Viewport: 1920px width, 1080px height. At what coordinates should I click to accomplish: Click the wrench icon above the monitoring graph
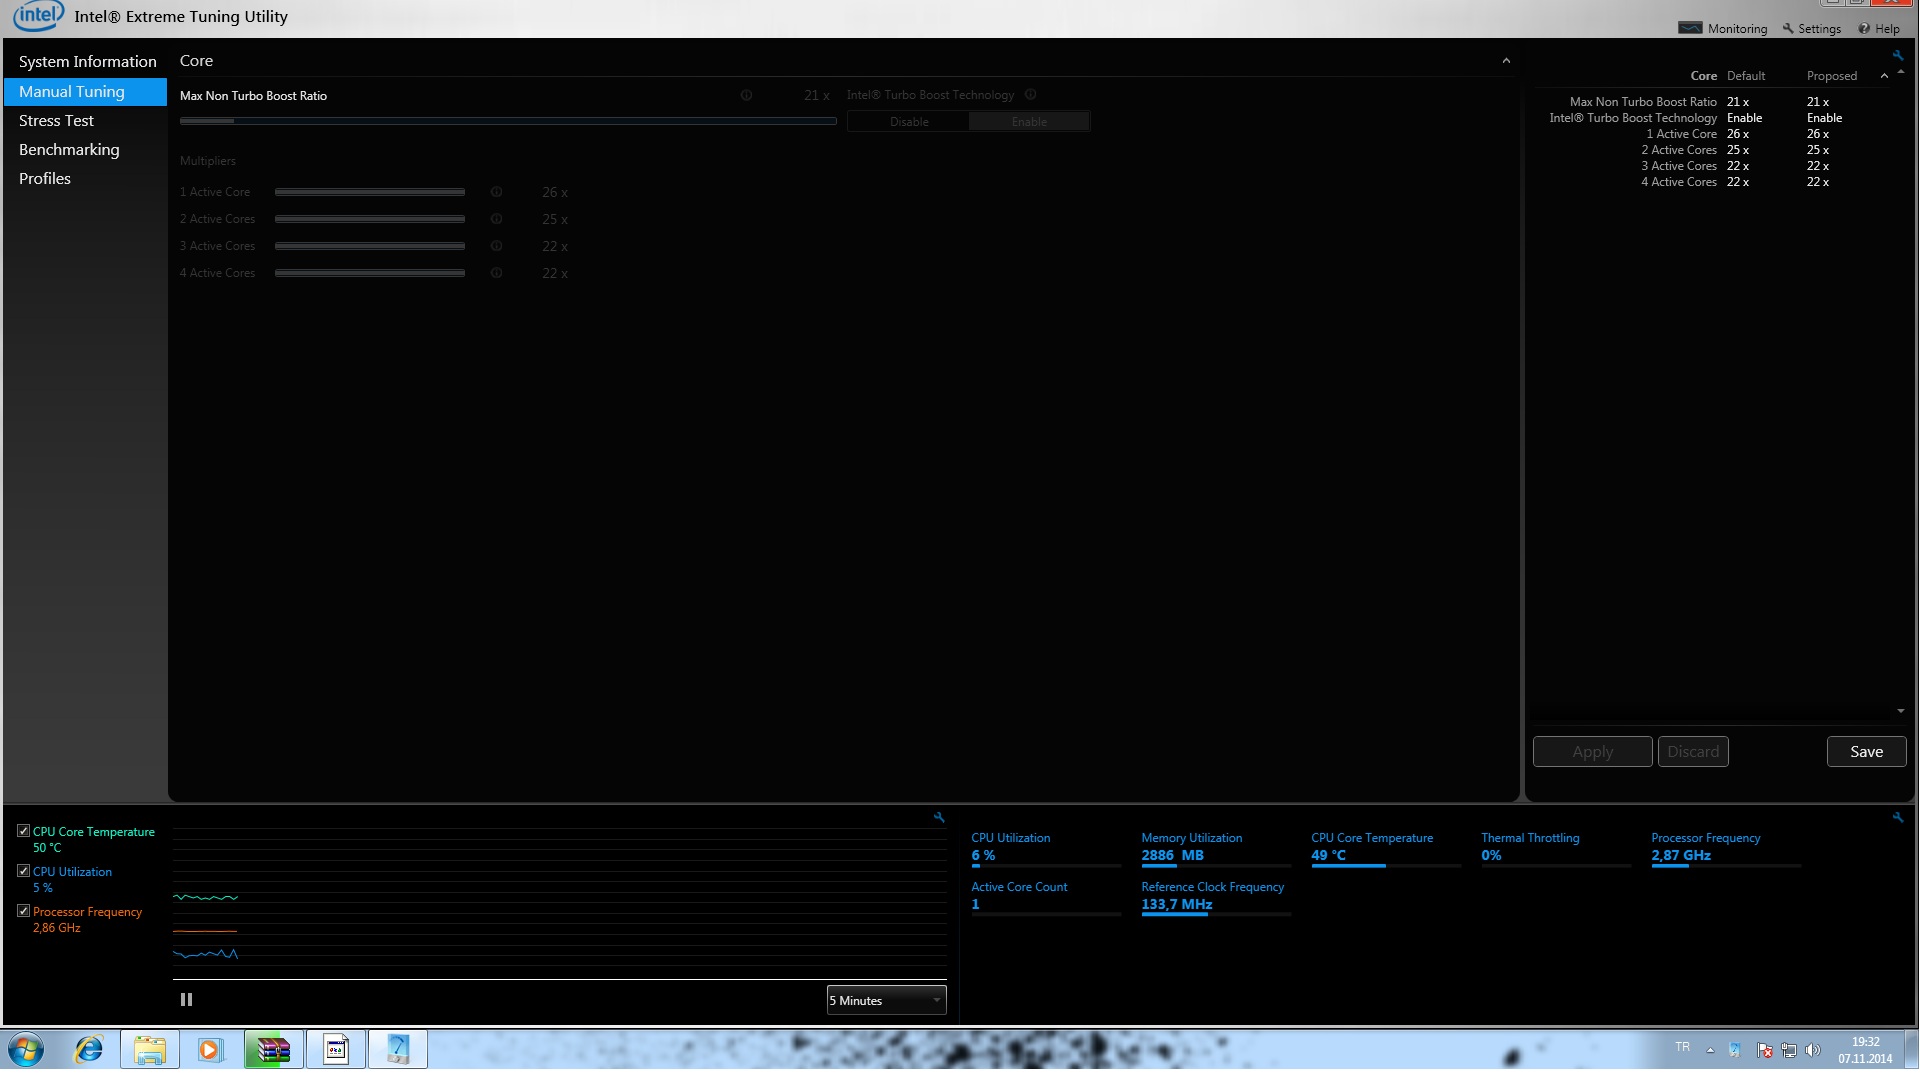pyautogui.click(x=939, y=817)
